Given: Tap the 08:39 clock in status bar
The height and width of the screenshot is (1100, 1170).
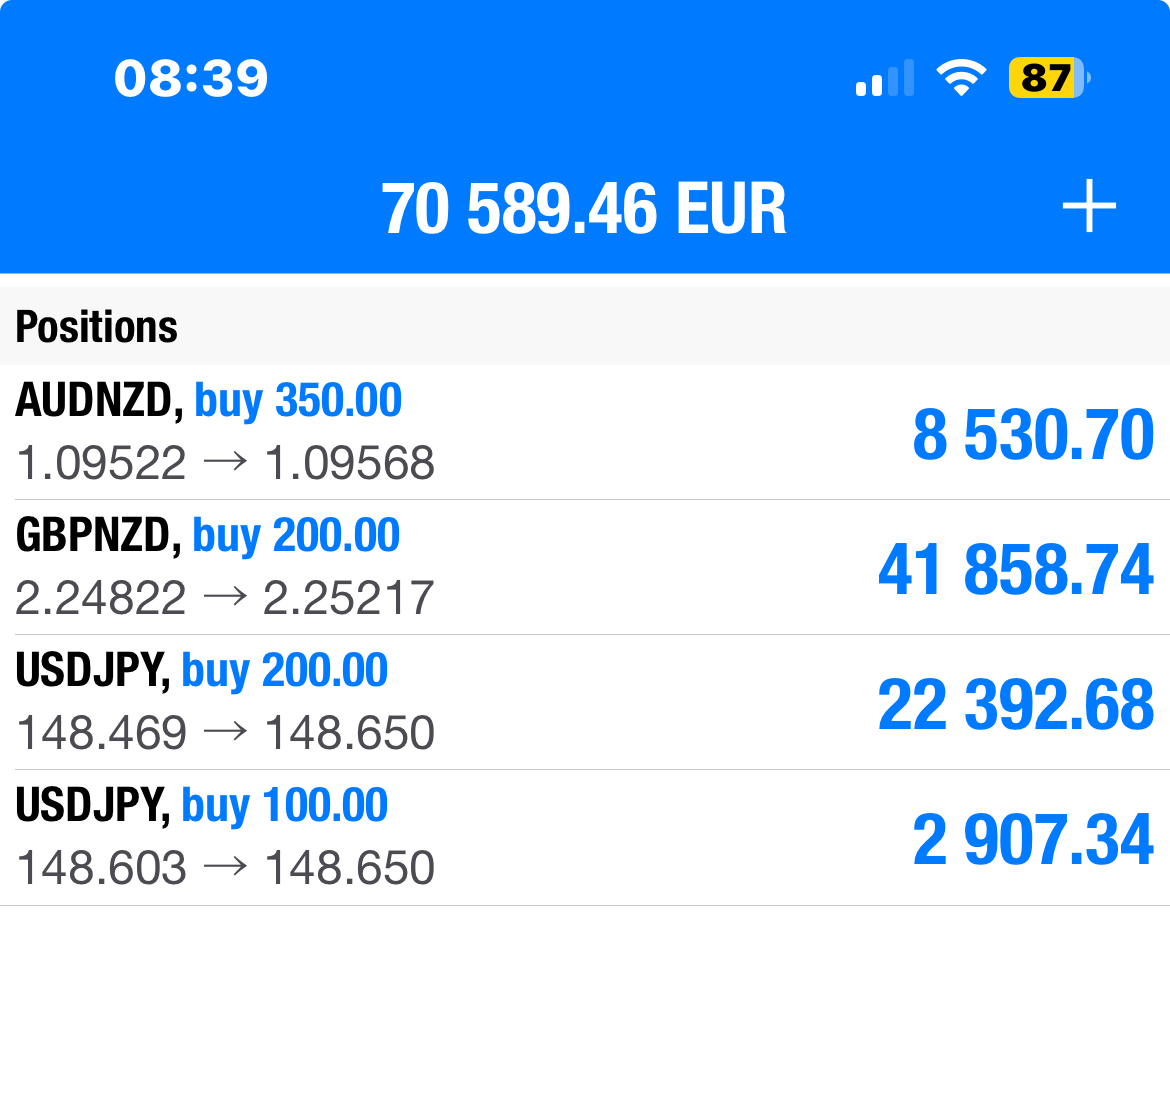Looking at the screenshot, I should pos(191,78).
